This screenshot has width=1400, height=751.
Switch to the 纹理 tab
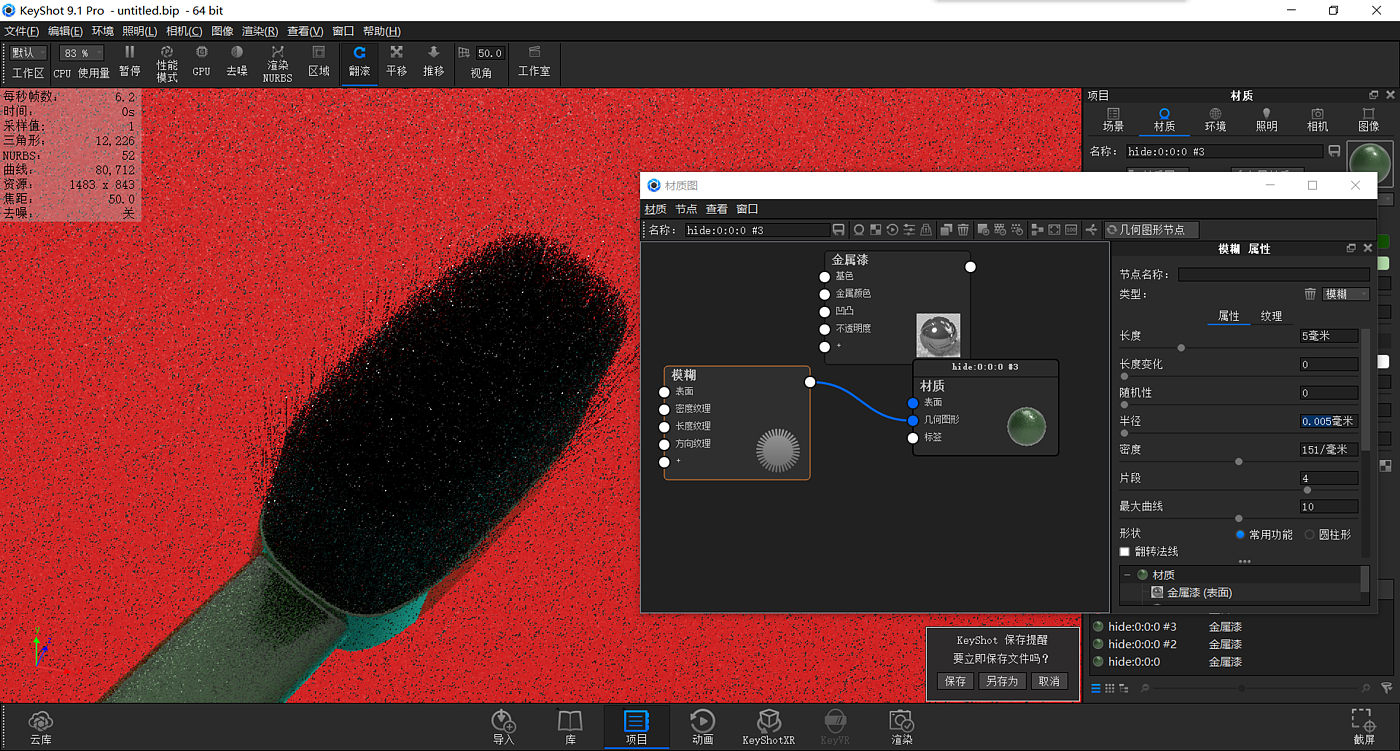(1271, 316)
